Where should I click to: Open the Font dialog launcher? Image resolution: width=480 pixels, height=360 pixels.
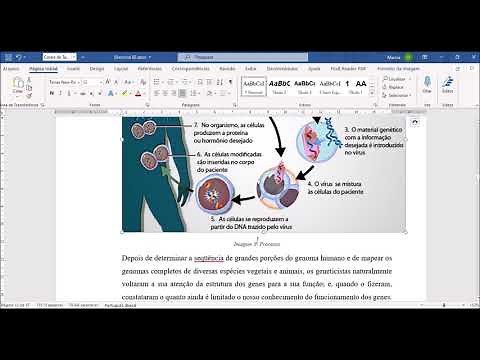(x=147, y=105)
